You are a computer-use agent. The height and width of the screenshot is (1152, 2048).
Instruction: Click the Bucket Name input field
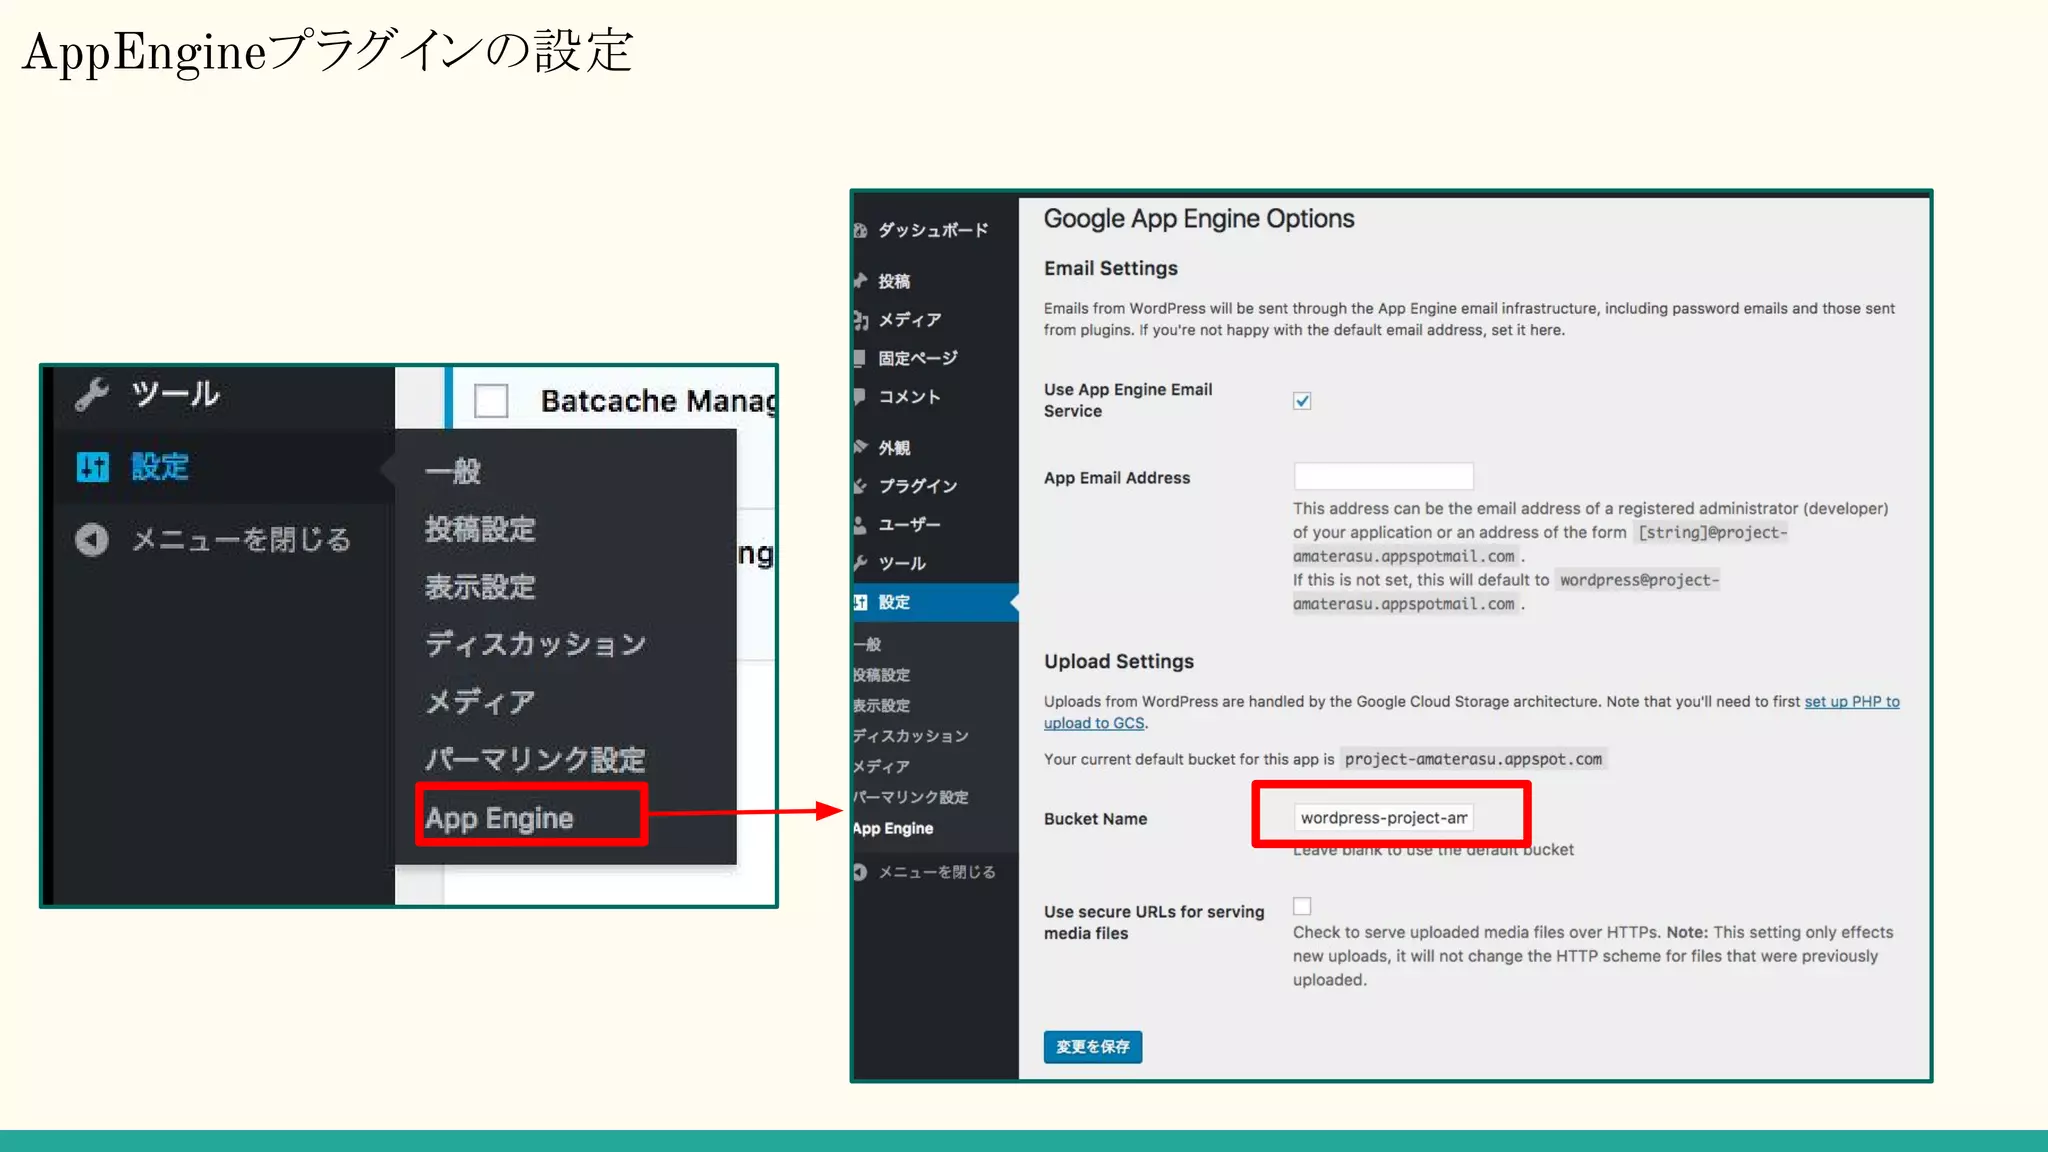click(x=1384, y=818)
